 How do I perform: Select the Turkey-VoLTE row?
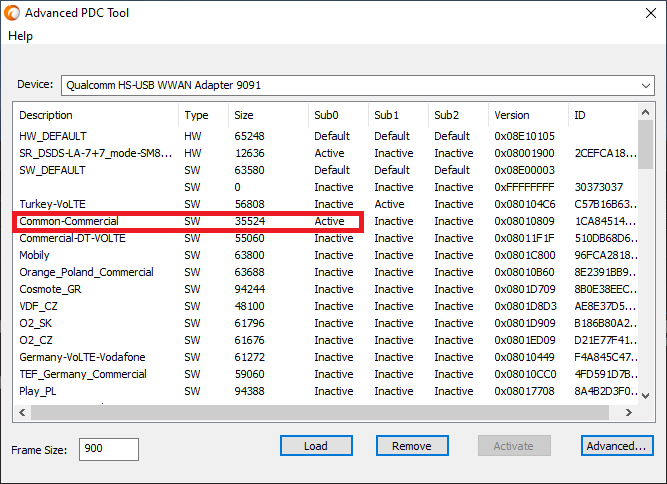[325, 204]
